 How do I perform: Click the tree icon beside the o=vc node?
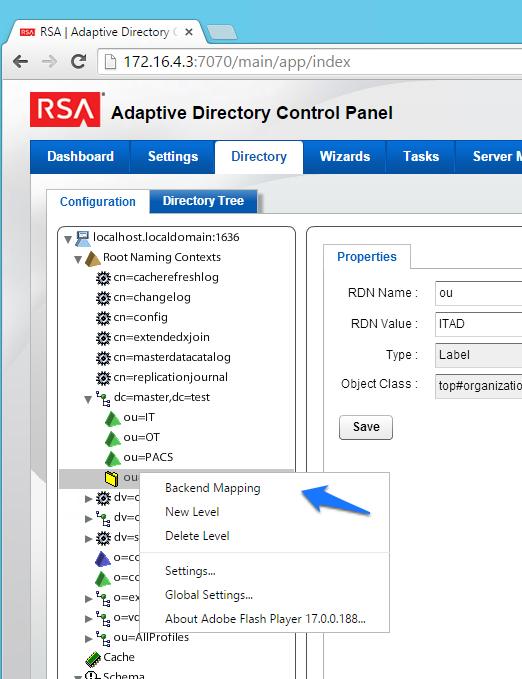point(103,618)
